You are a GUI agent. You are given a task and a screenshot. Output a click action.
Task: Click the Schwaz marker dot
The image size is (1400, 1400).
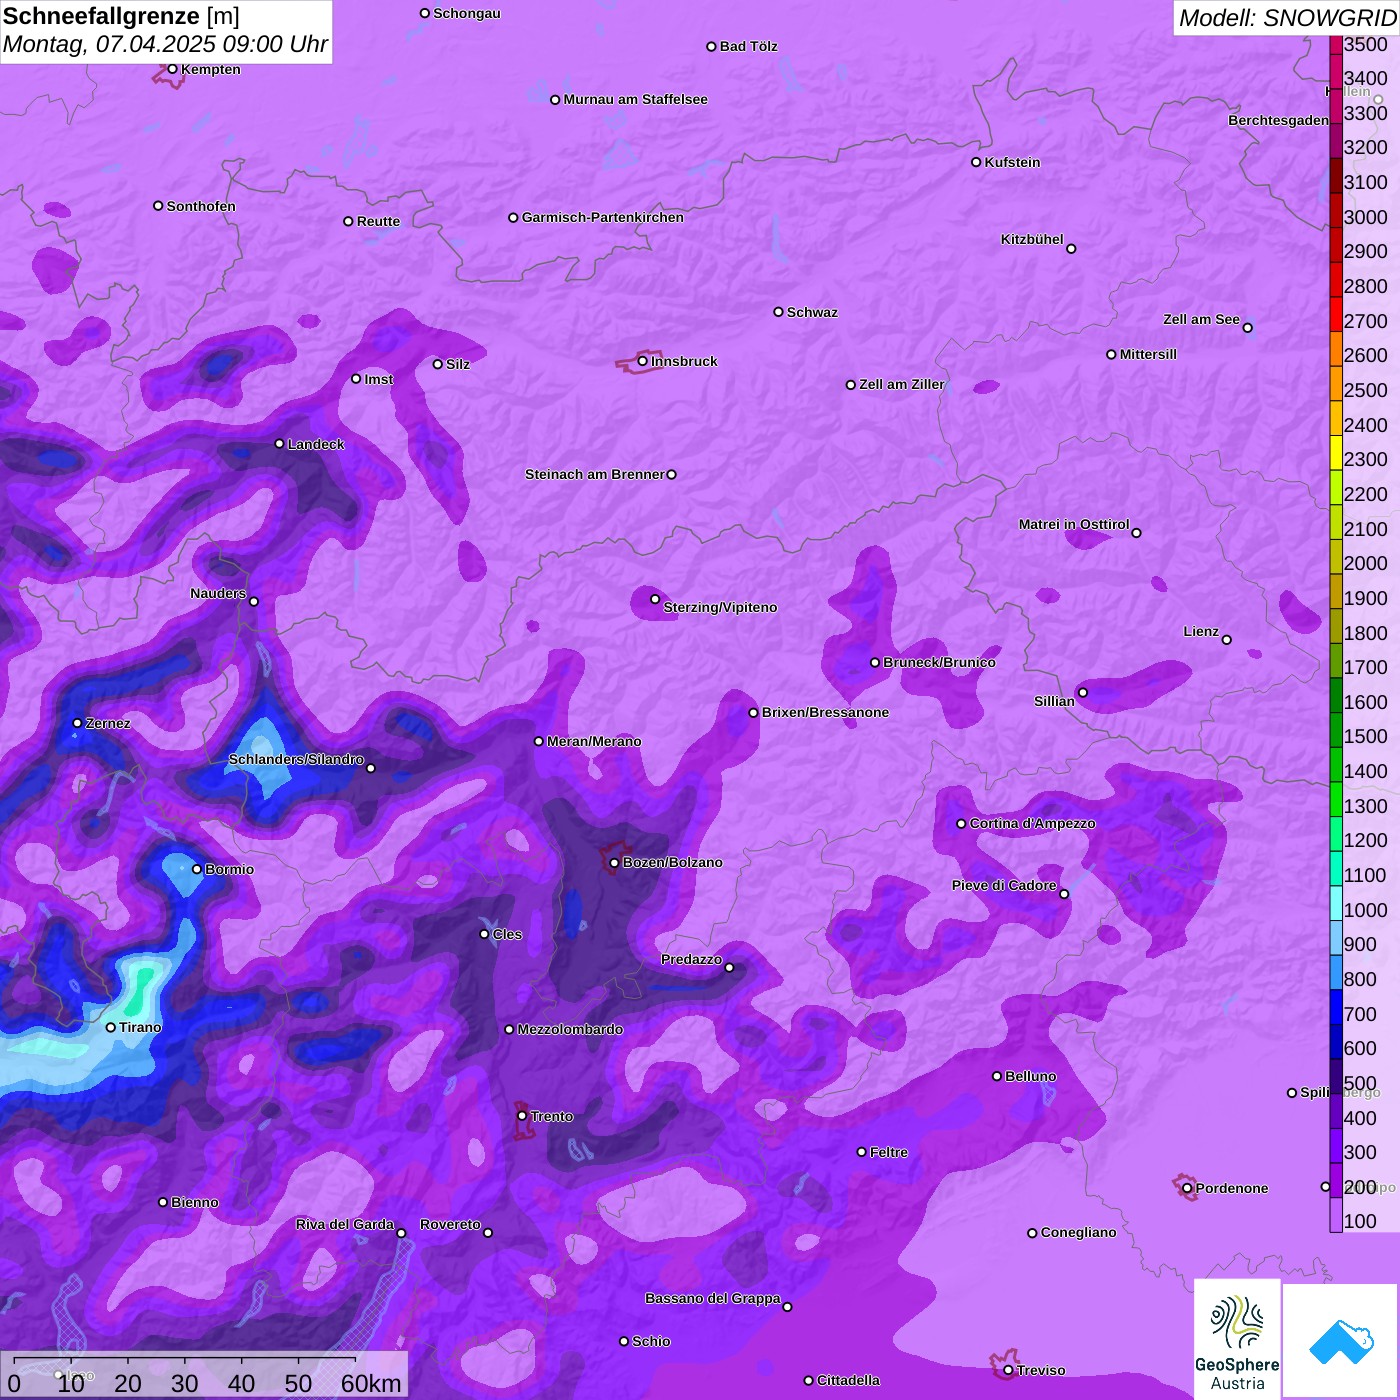(779, 312)
